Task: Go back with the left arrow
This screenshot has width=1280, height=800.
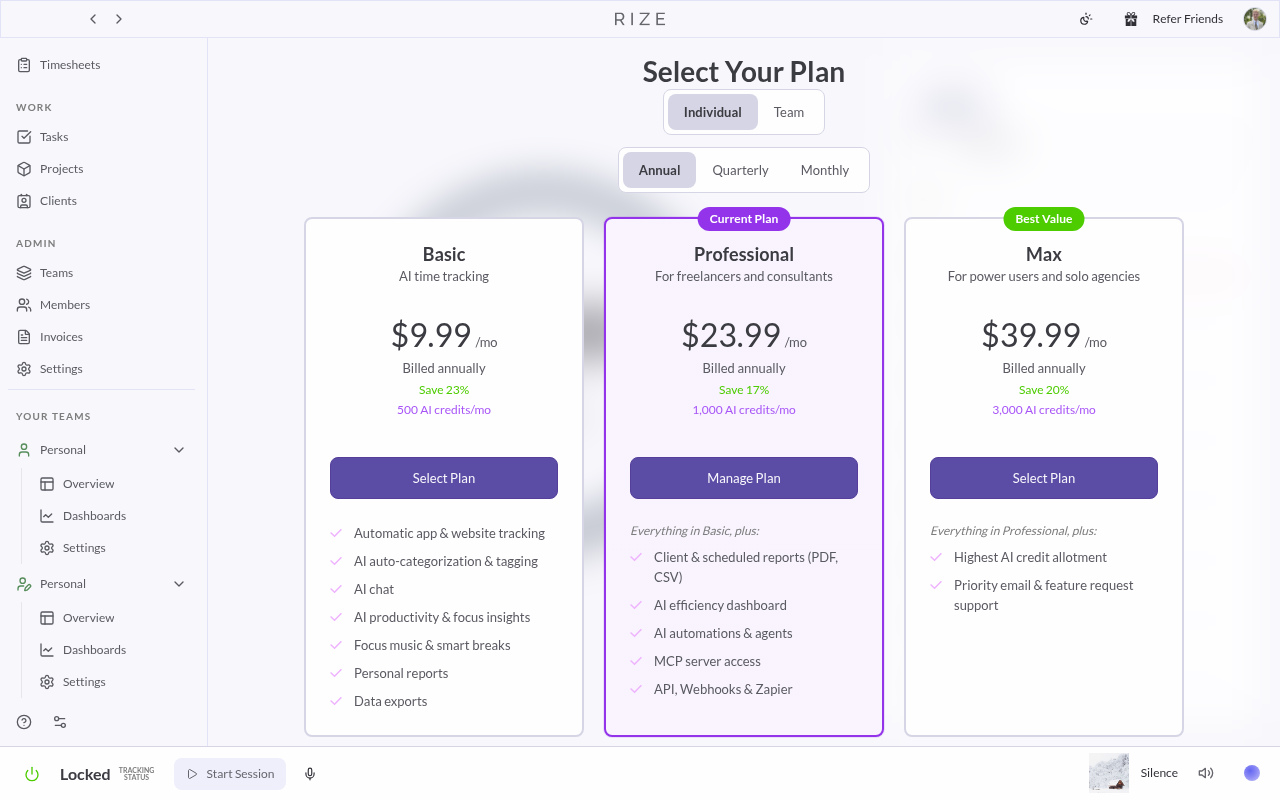Action: pos(93,19)
